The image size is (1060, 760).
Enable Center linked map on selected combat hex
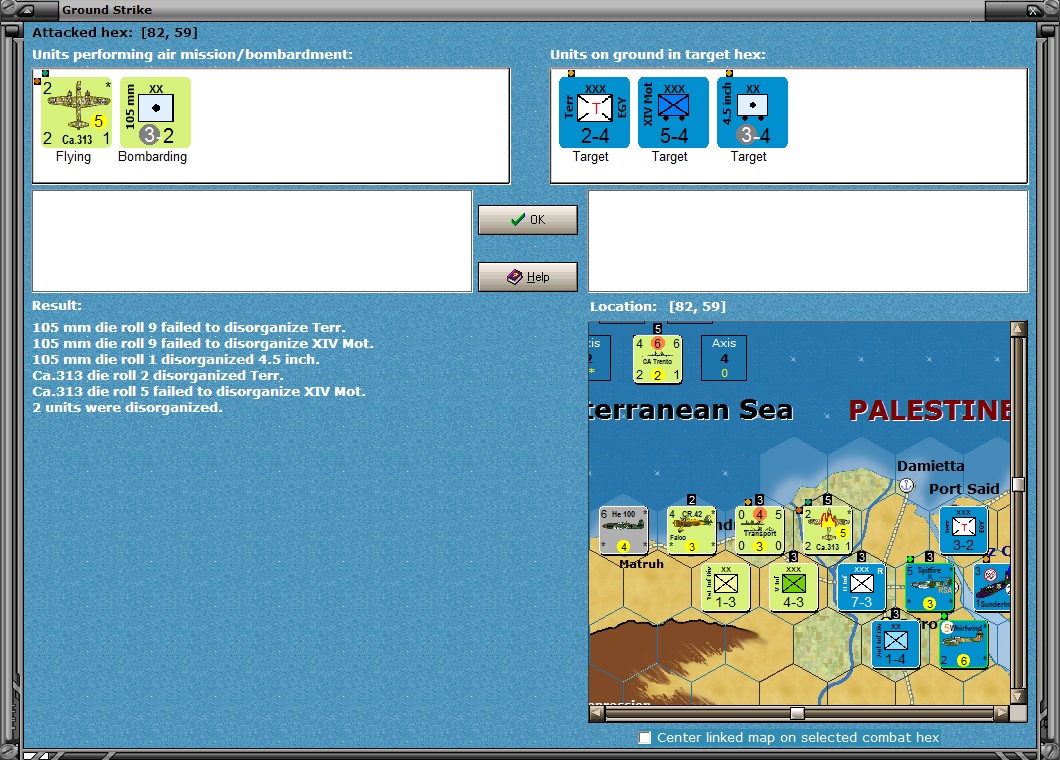[645, 737]
